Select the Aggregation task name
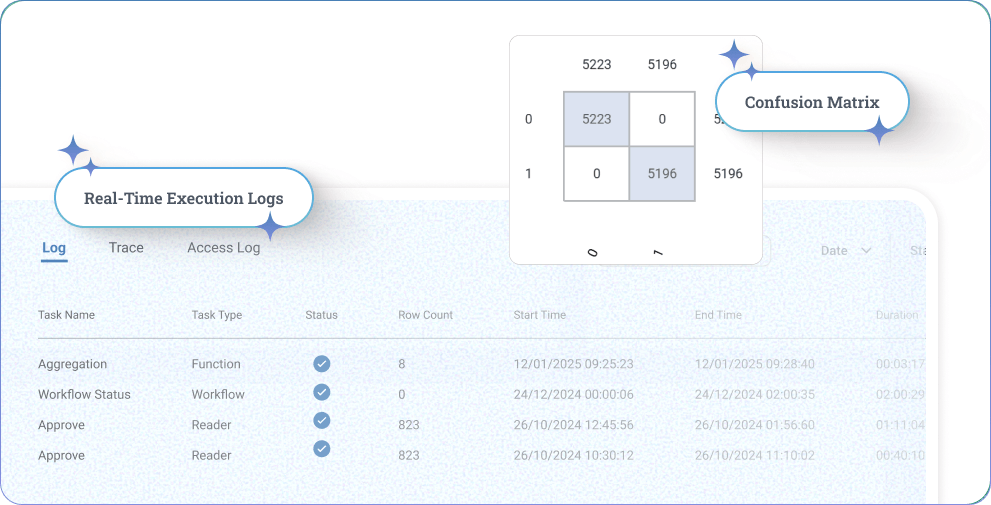Viewport: 991px width, 505px height. [73, 364]
